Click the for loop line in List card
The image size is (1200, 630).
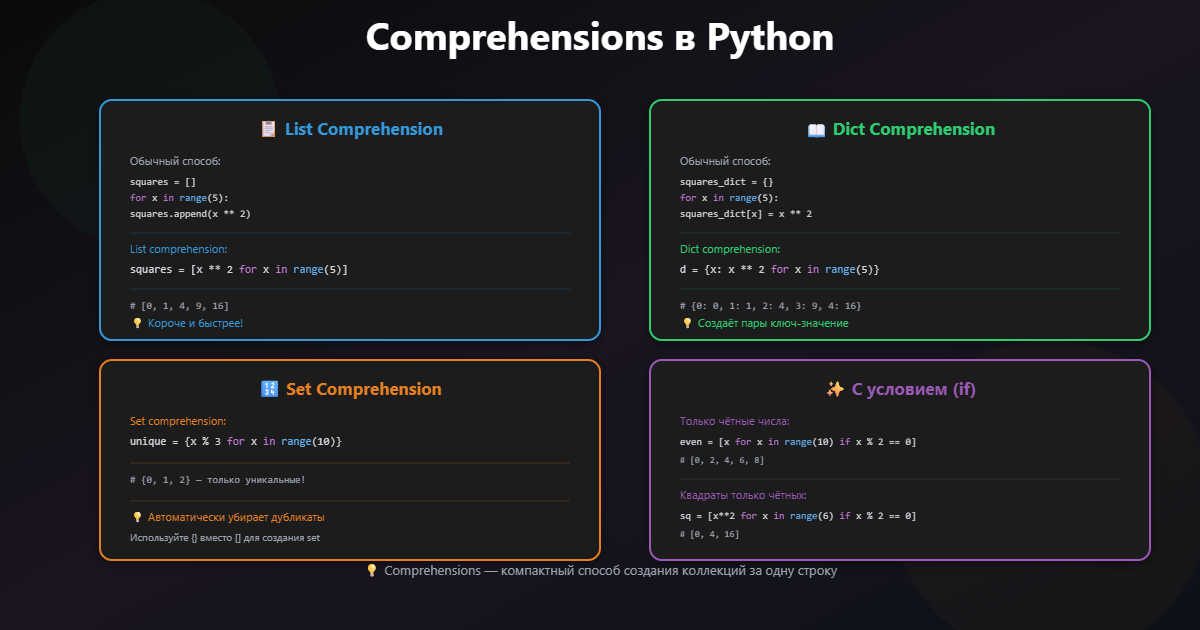pyautogui.click(x=179, y=198)
